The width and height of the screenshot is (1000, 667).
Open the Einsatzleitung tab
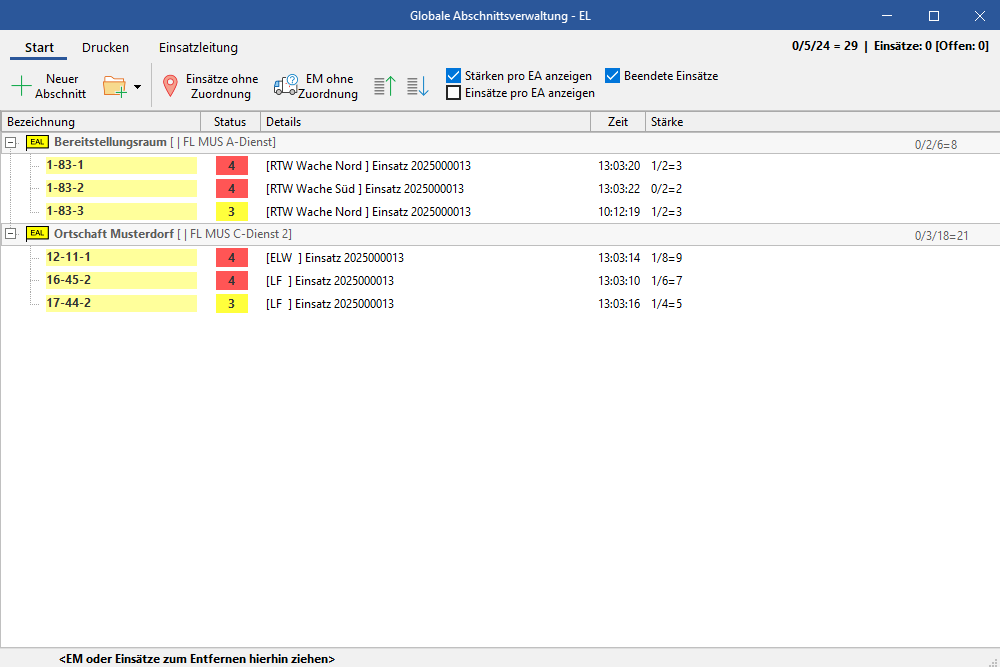pos(198,47)
